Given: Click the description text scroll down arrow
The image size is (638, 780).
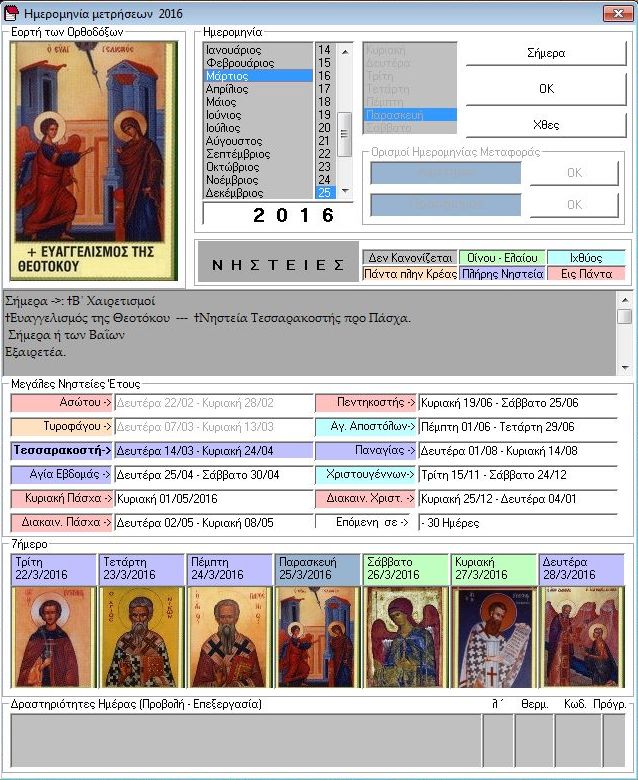Looking at the screenshot, I should [625, 368].
